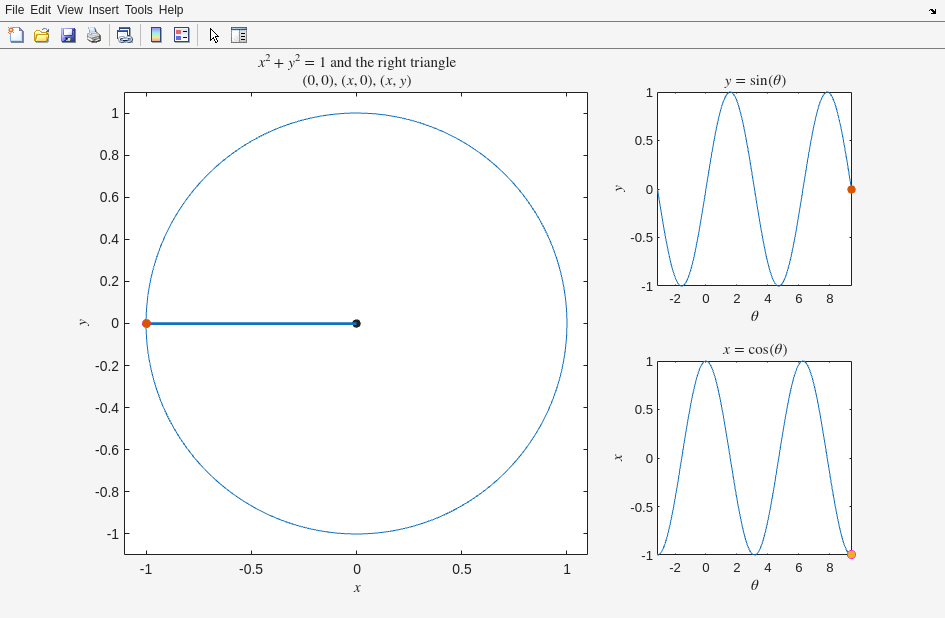
Task: Toggle the Link Plot tool
Action: [124, 35]
